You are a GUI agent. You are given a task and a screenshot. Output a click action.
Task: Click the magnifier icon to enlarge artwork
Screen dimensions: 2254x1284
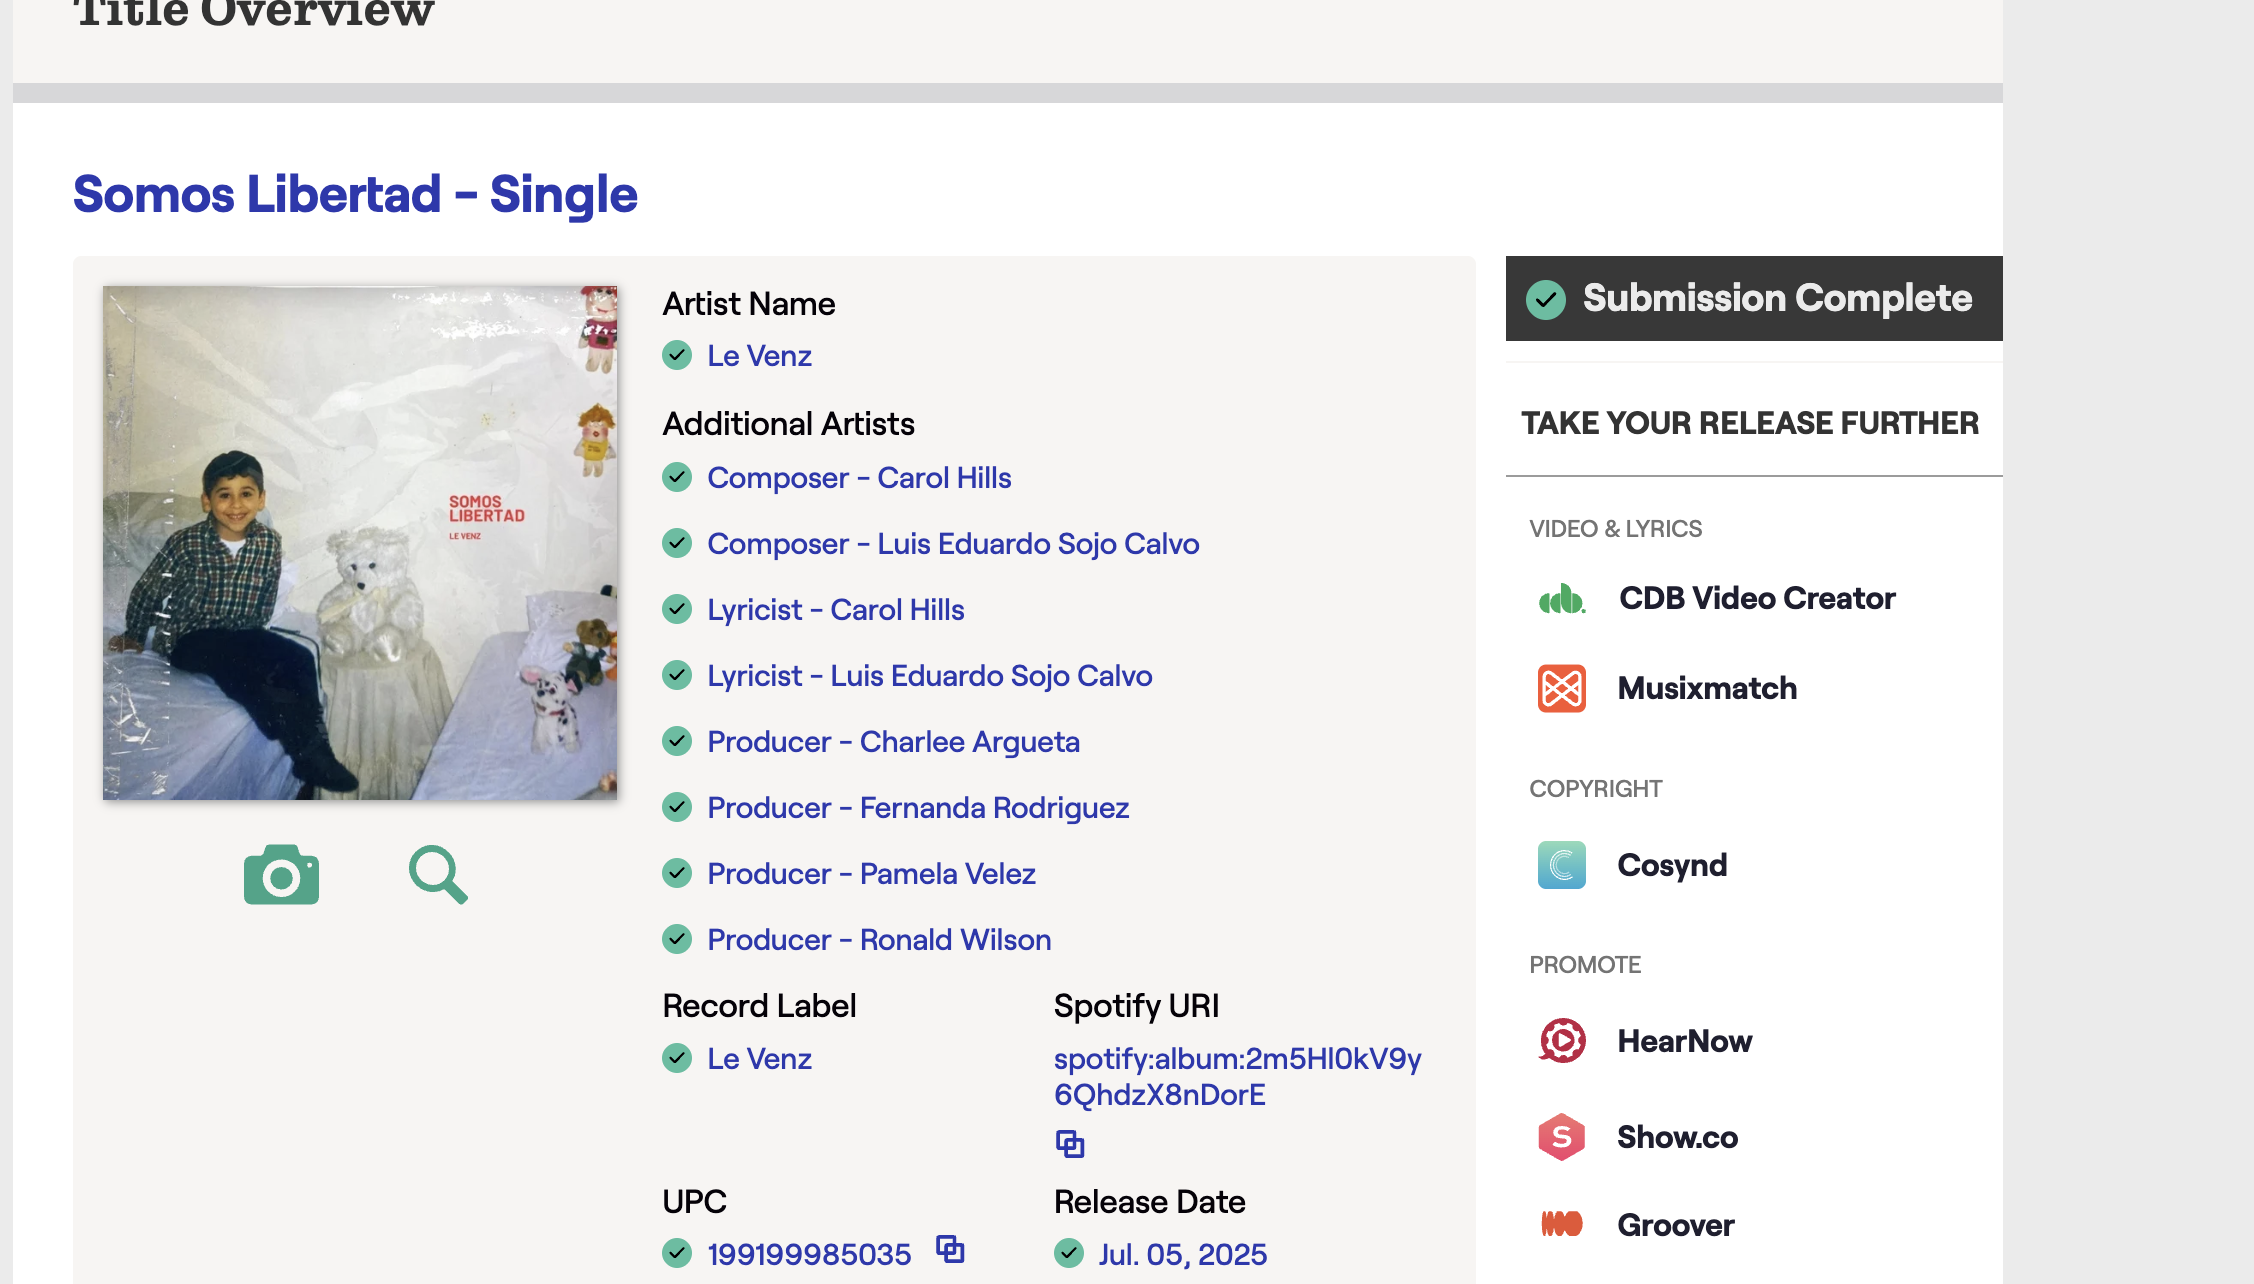click(438, 875)
